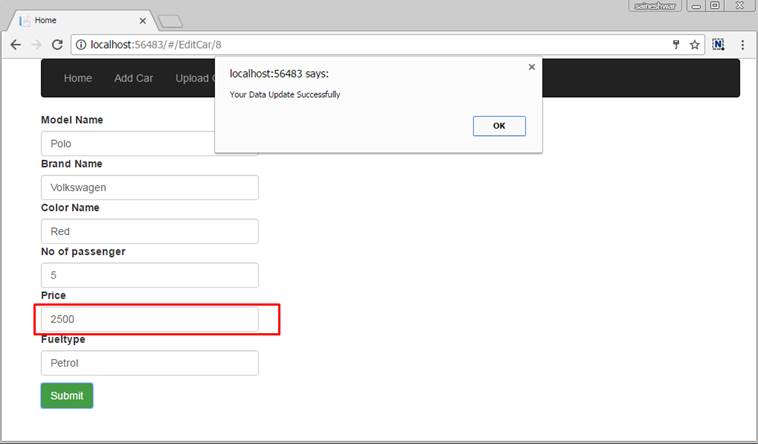Dismiss the alert dialog with X

point(532,67)
